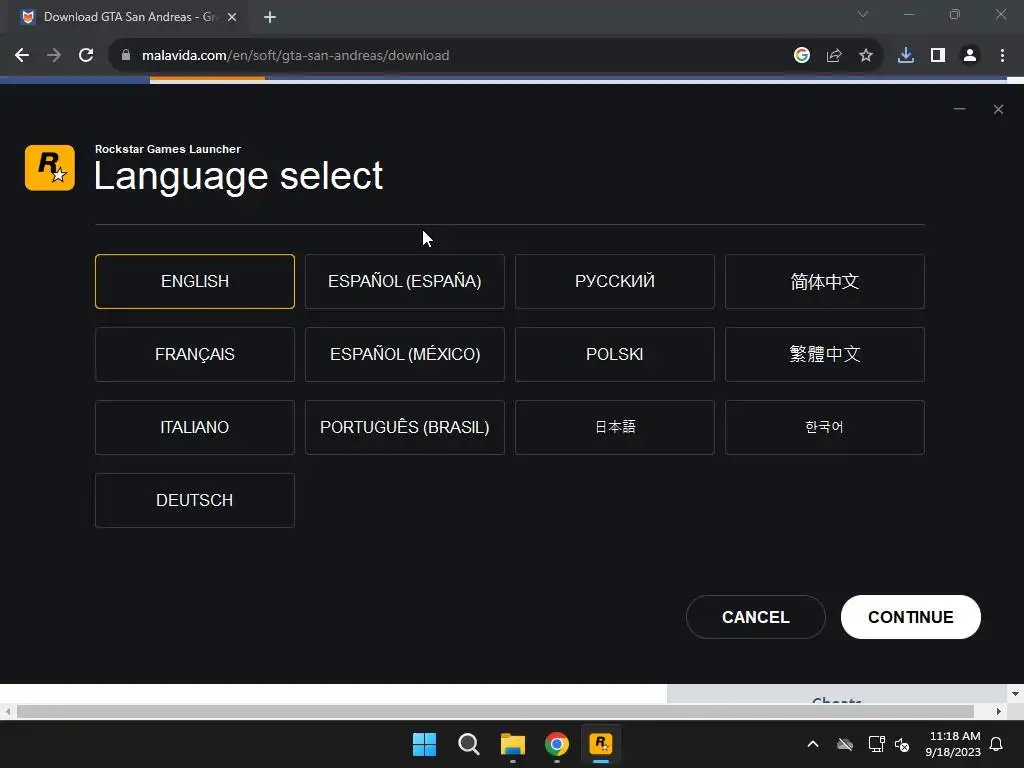Select Download GTA San Andreas tab
The height and width of the screenshot is (768, 1024).
click(x=127, y=17)
